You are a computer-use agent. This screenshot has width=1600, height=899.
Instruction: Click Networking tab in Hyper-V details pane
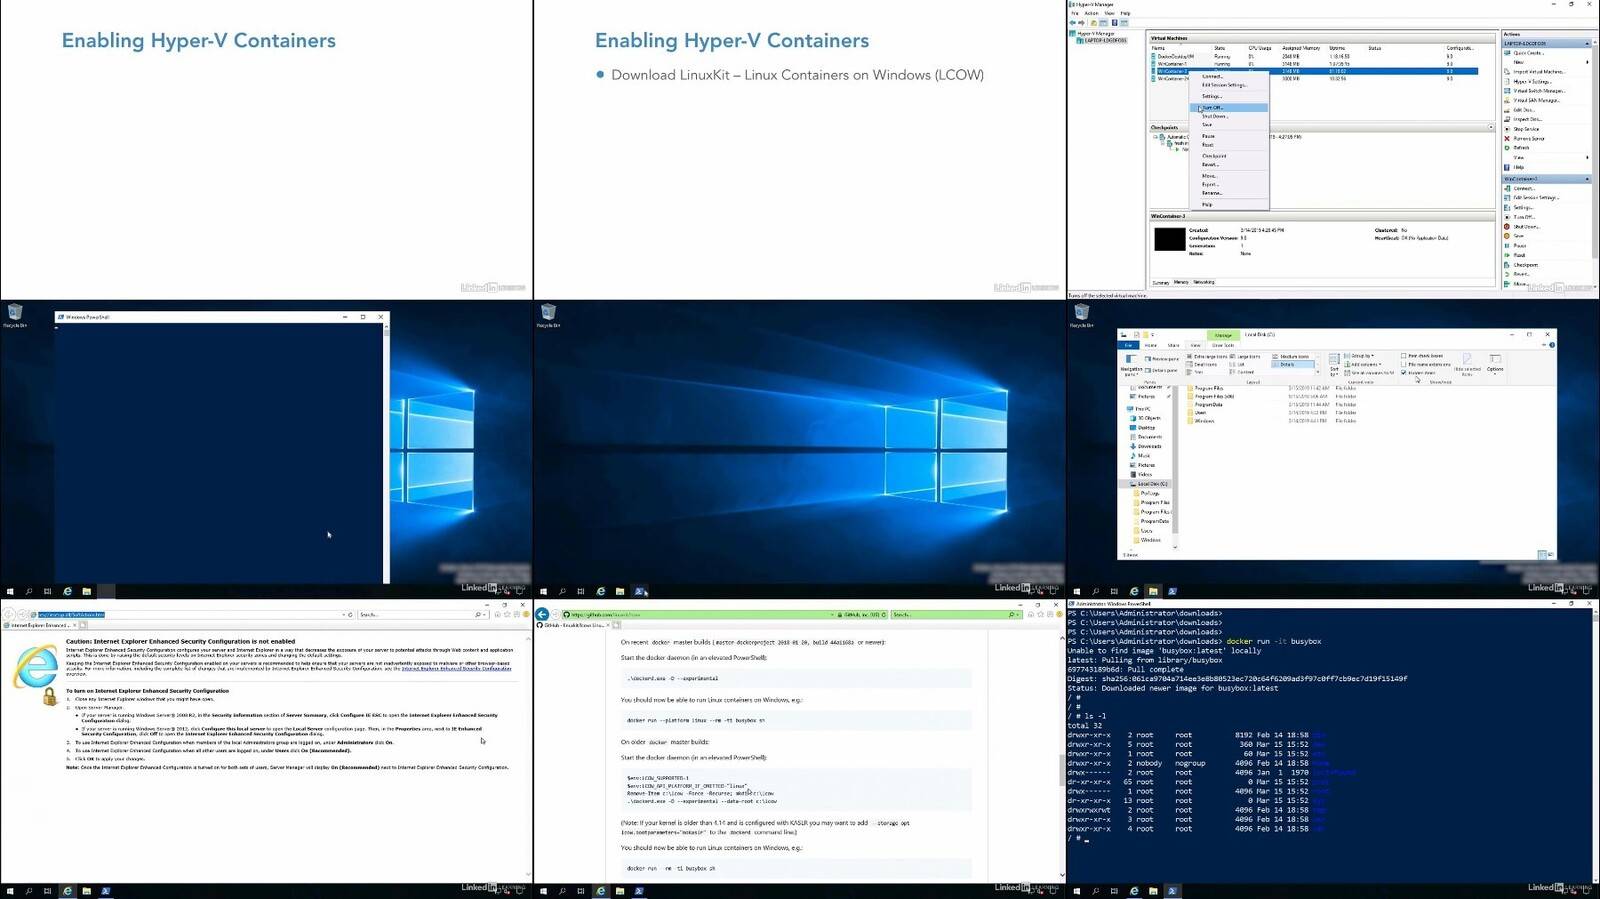pyautogui.click(x=1204, y=282)
